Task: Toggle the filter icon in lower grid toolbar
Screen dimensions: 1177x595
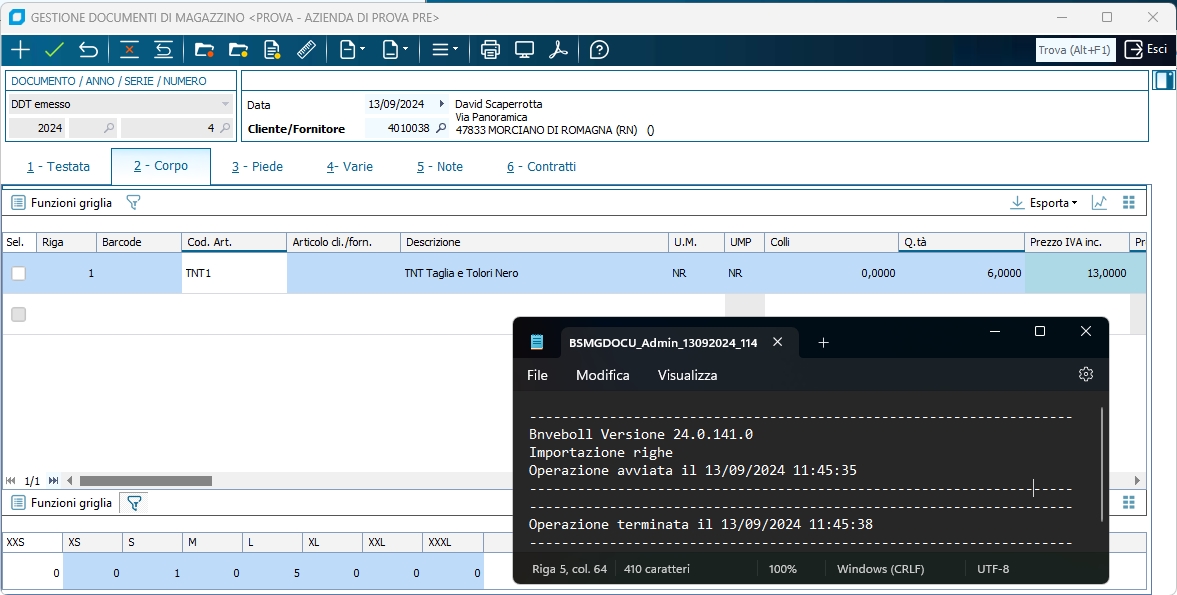Action: (x=134, y=503)
